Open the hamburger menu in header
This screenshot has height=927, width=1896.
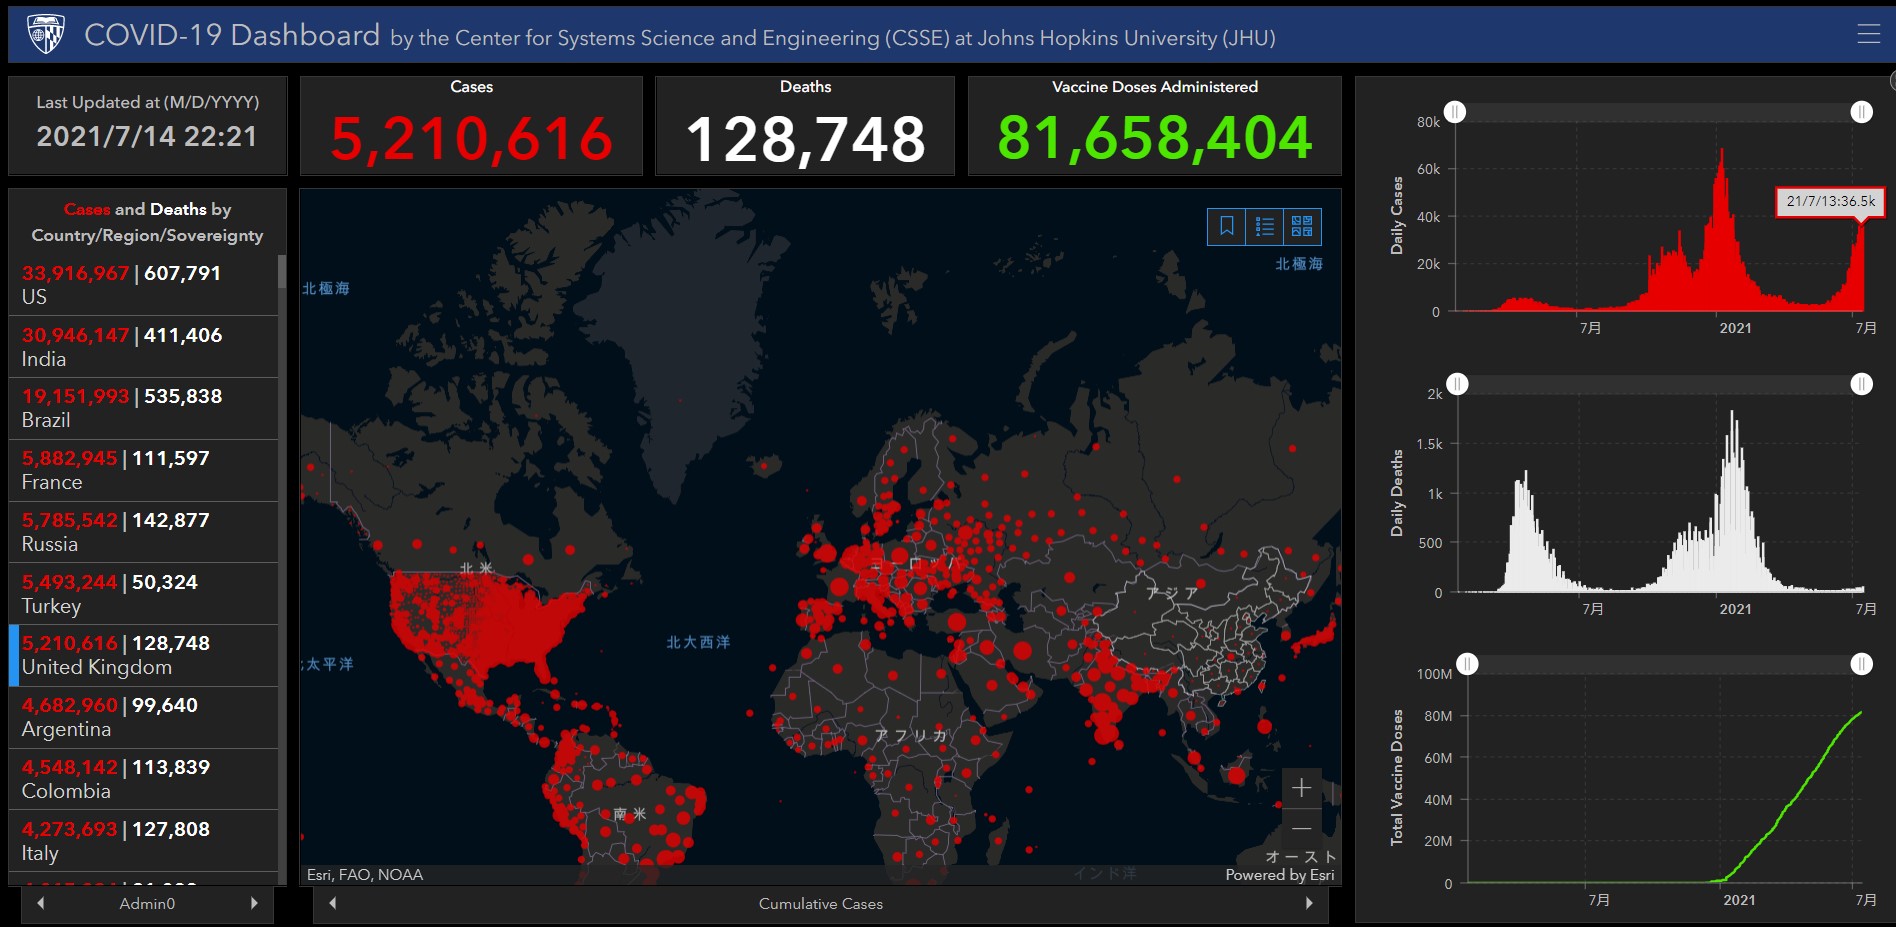click(1868, 35)
